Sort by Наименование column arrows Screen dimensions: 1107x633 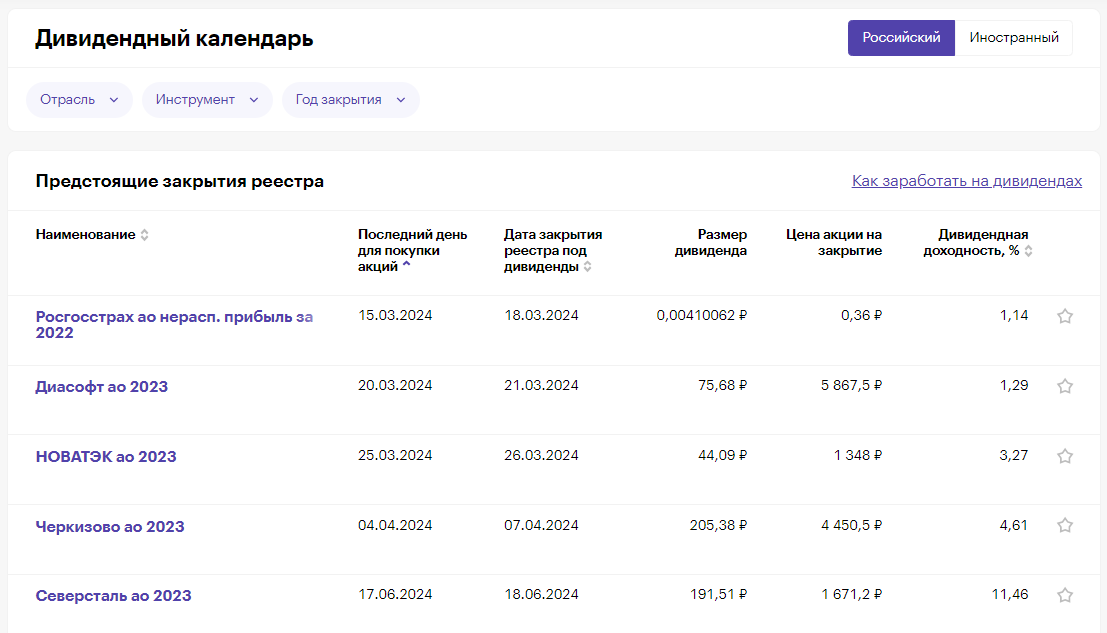click(145, 235)
